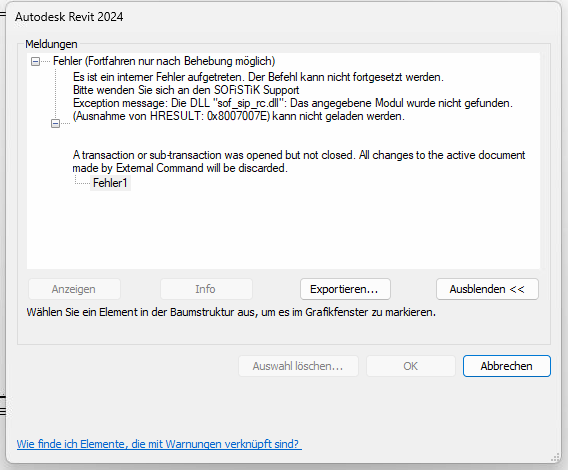Click the disabled Info button
This screenshot has width=568, height=470.
206,289
